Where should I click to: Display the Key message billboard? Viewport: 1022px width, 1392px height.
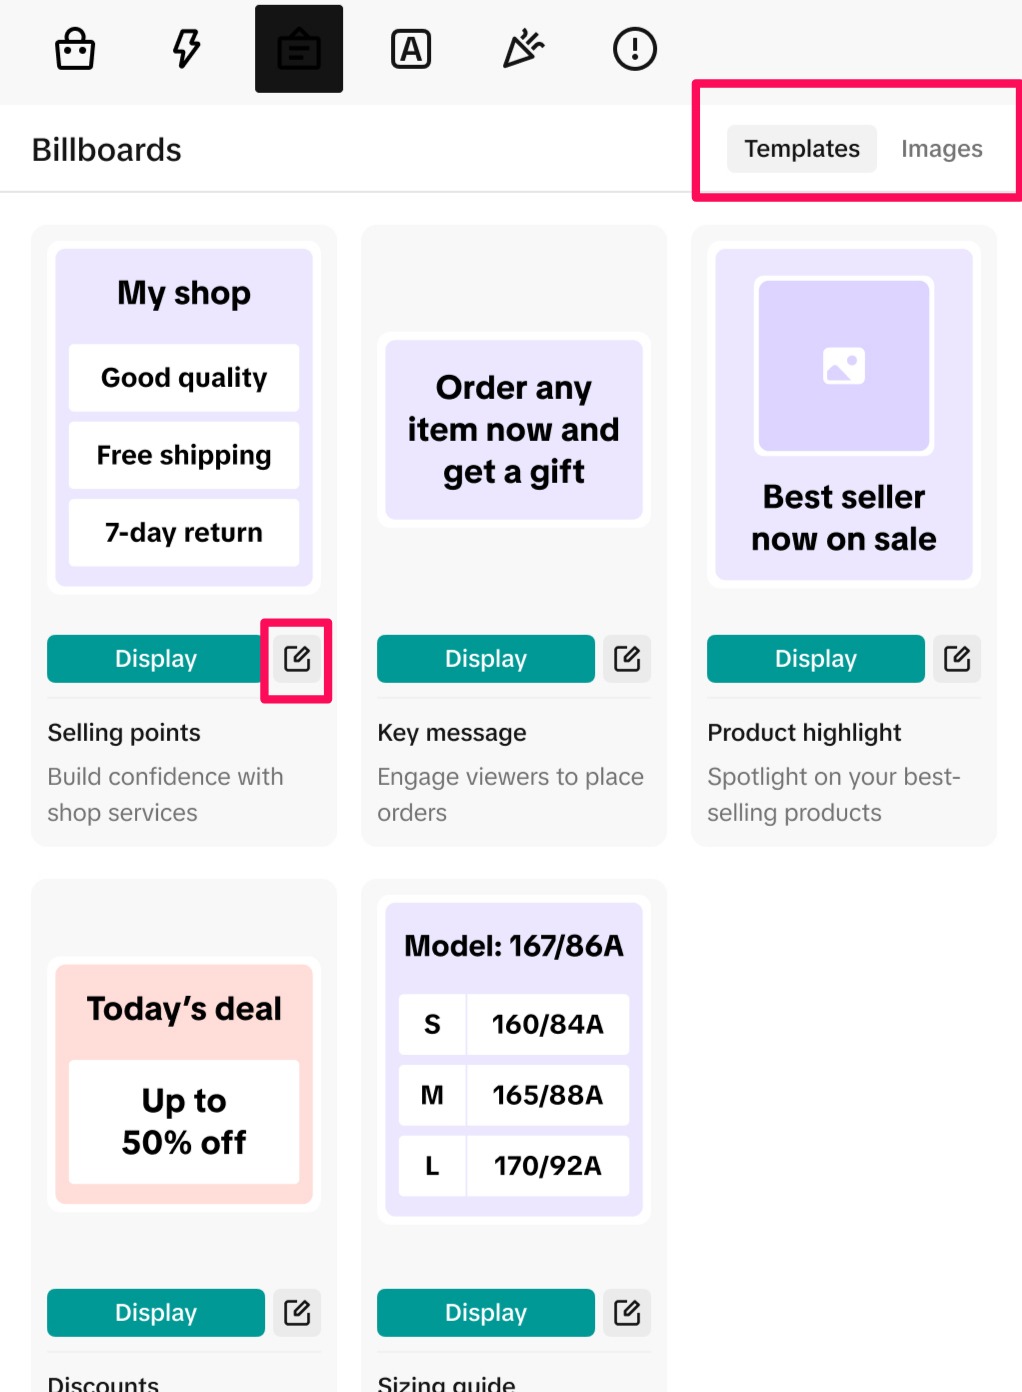click(486, 659)
